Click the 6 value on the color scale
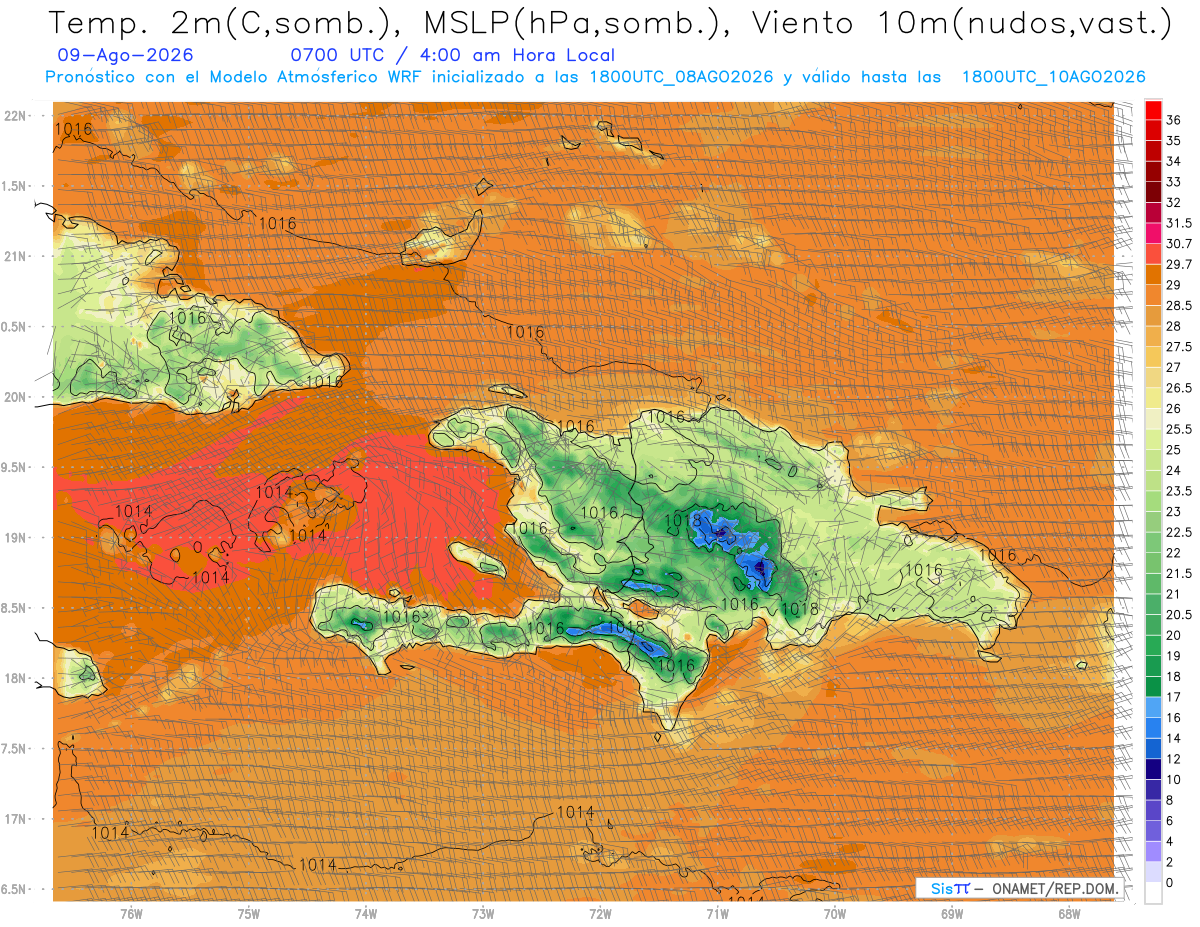The height and width of the screenshot is (927, 1200). 1171,820
